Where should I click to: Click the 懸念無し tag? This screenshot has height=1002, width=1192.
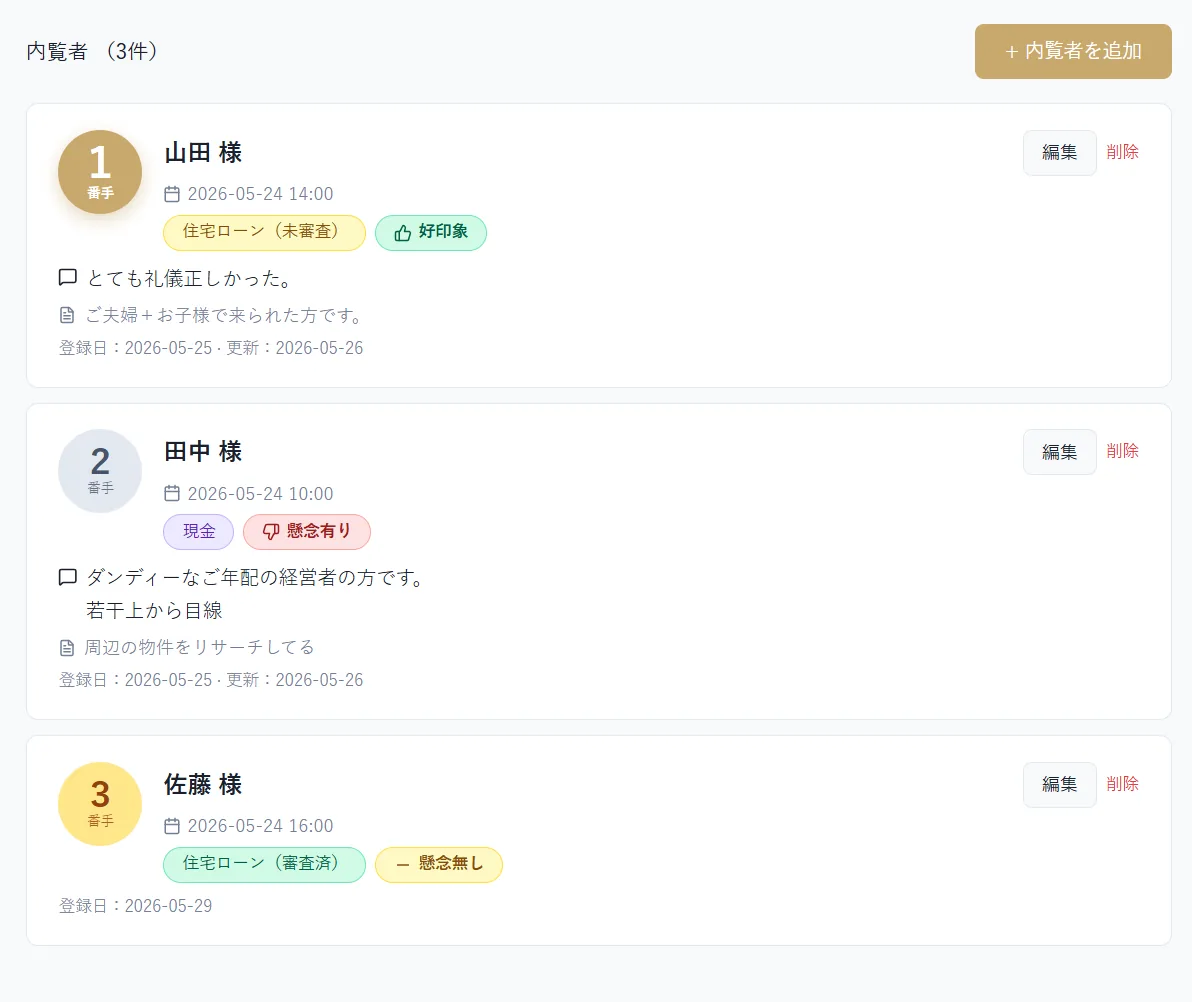point(439,864)
